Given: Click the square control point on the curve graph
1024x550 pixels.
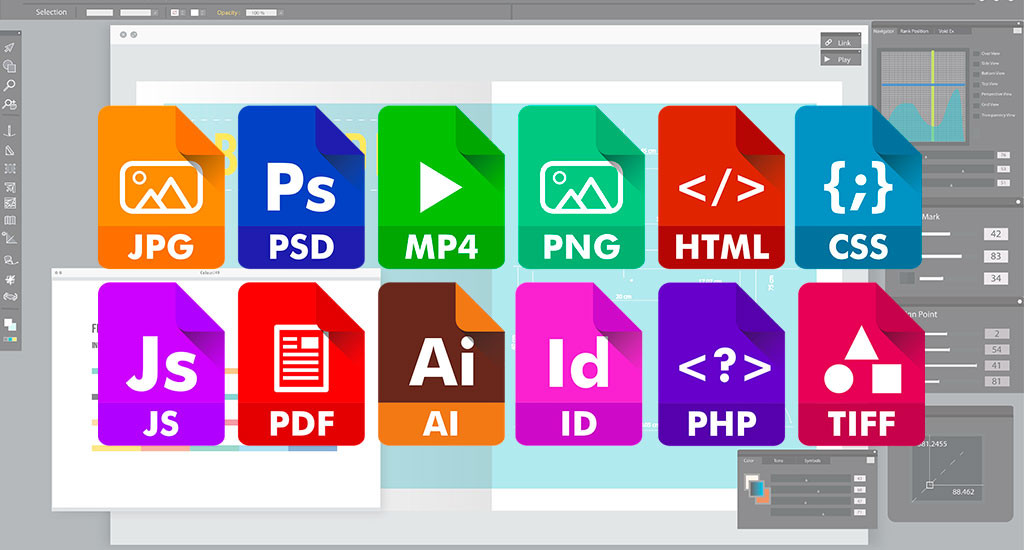Looking at the screenshot, I should coord(929,485).
